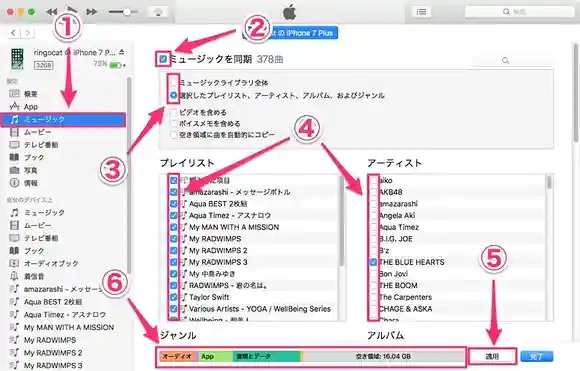Screen dimensions: 580x371
Task: Click the battery status indicator
Action: coord(115,65)
